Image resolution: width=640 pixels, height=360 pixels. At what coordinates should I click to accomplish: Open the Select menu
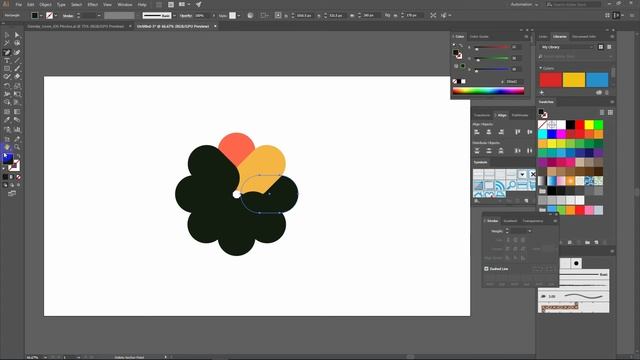coord(76,4)
